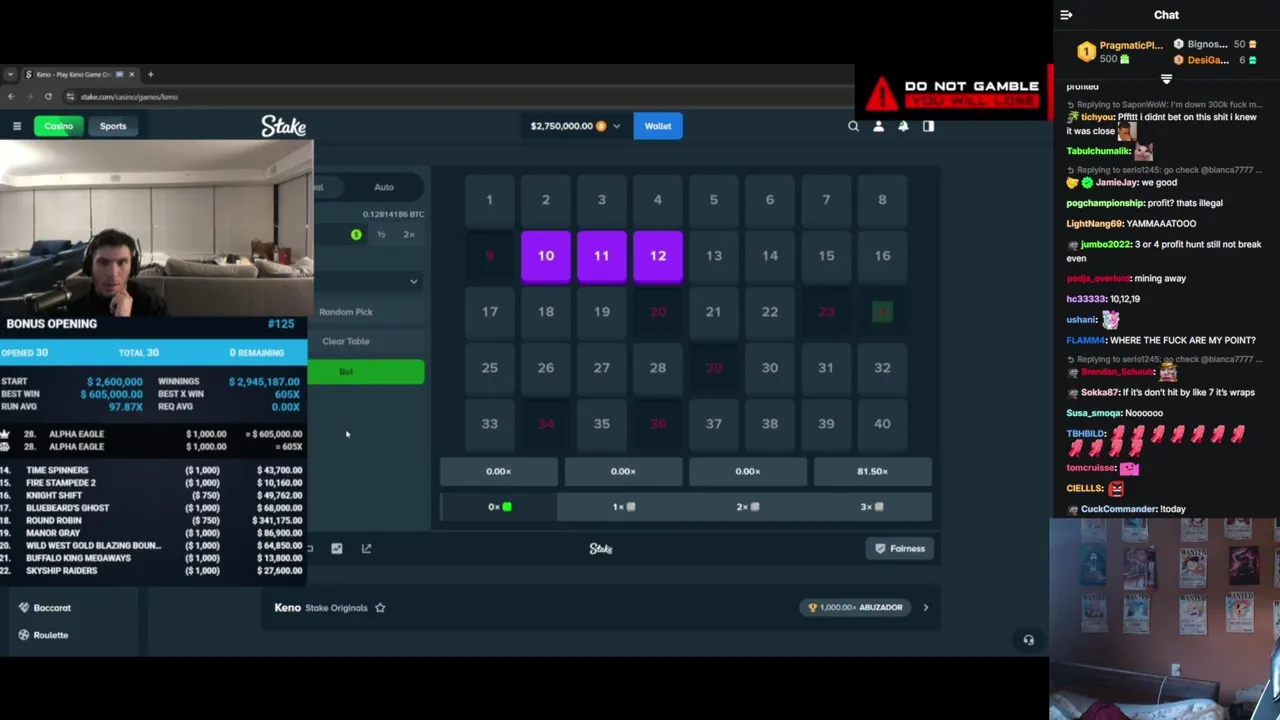The height and width of the screenshot is (720, 1280).
Task: Switch to the Casino tab
Action: click(58, 126)
